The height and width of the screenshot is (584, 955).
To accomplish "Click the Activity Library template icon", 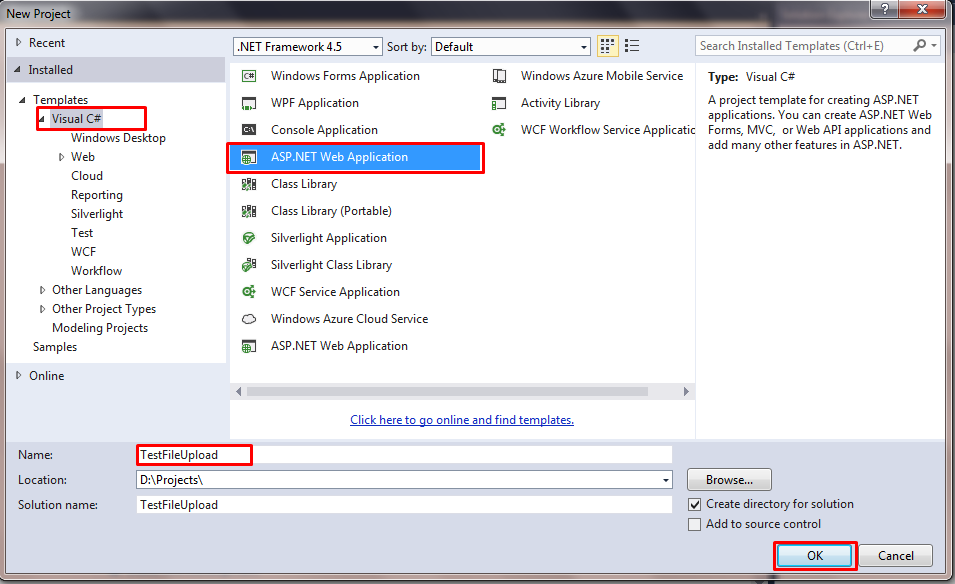I will 499,104.
